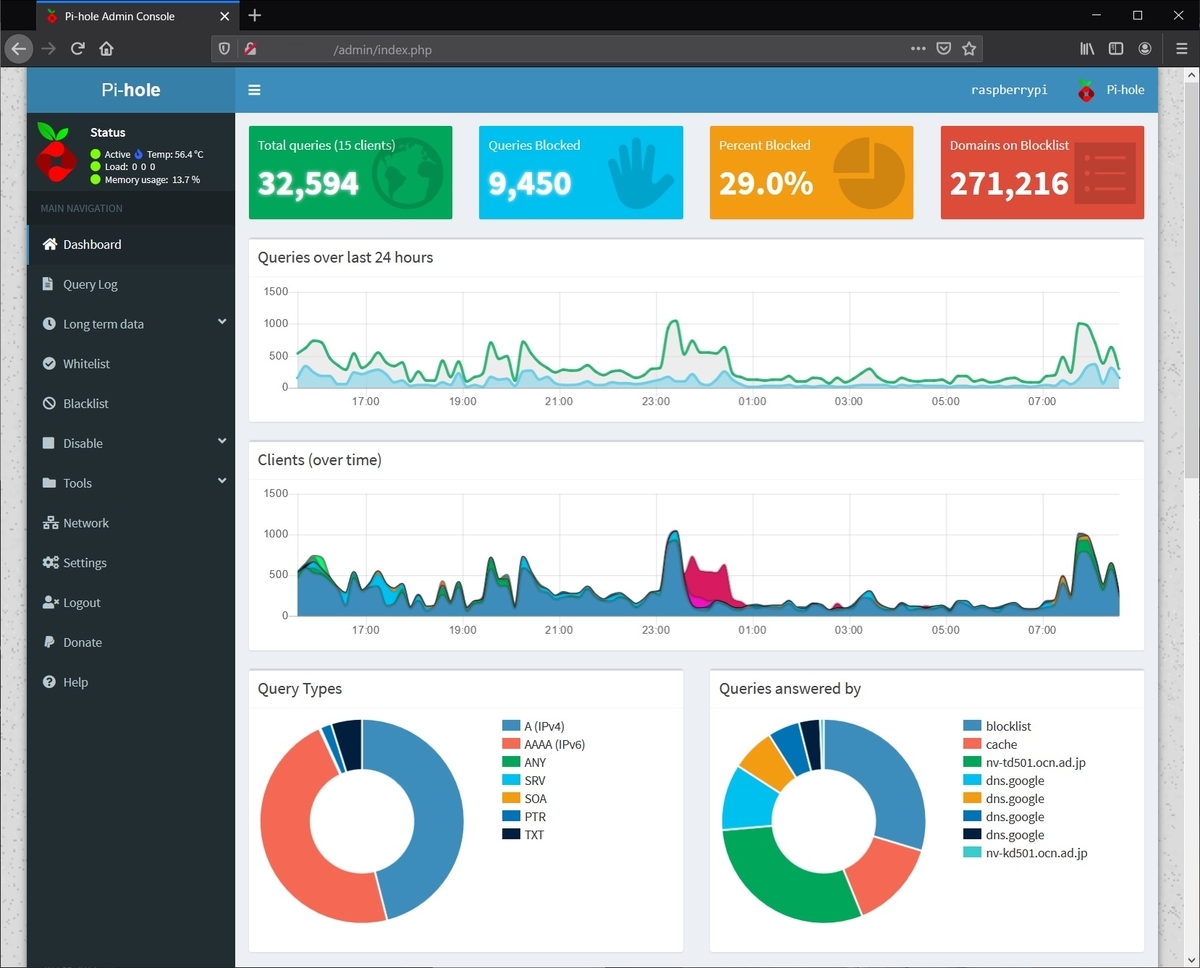Click the PTR legend entry

click(523, 816)
